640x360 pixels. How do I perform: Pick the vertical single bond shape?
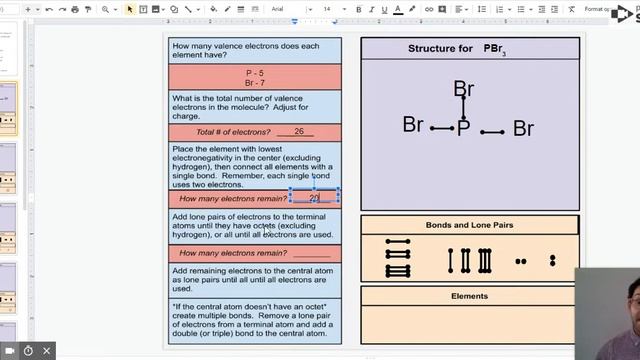(x=450, y=261)
